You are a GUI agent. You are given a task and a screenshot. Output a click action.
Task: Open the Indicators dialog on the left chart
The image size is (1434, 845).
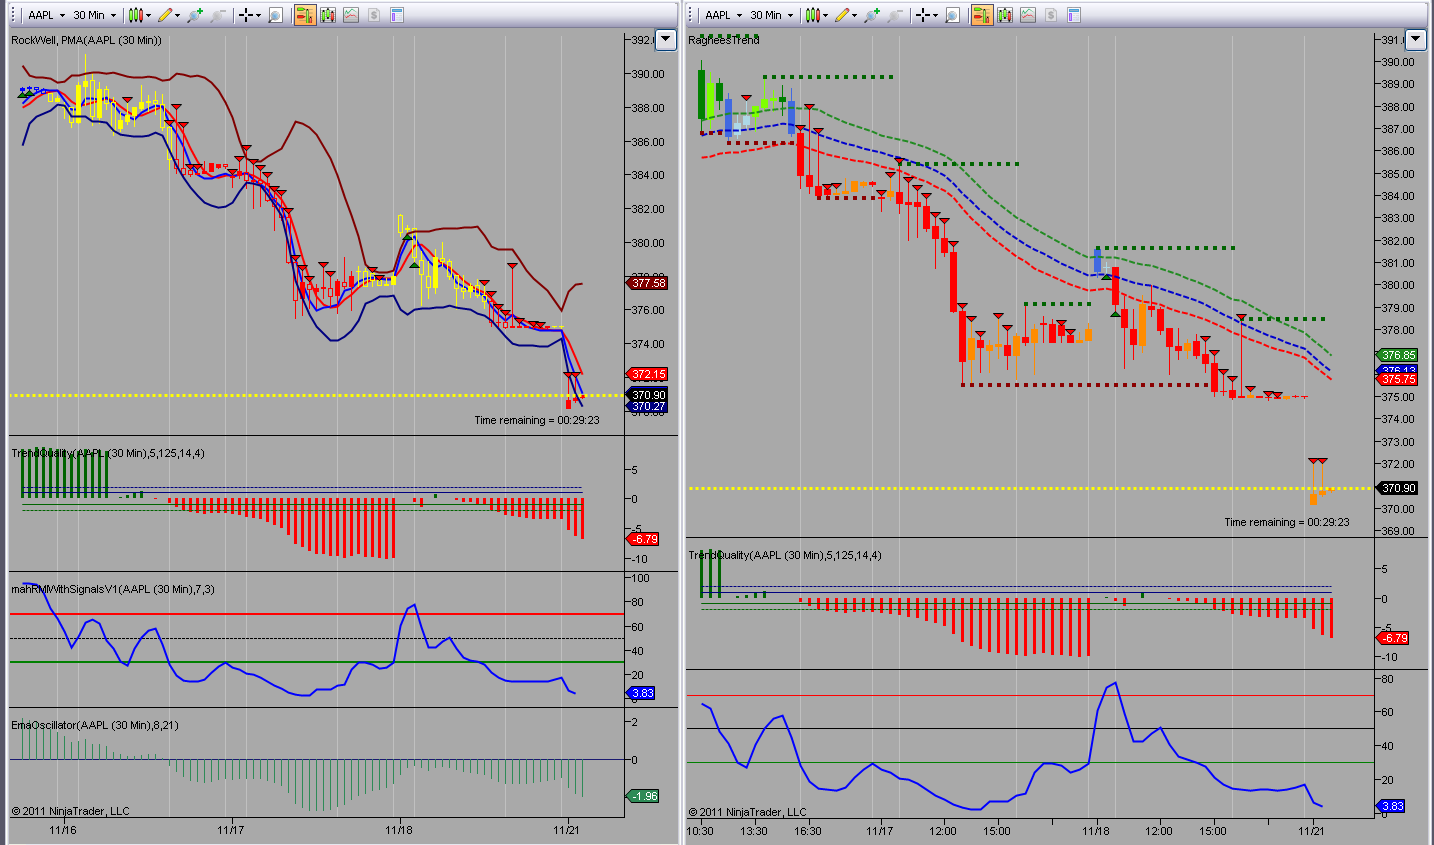tap(351, 15)
